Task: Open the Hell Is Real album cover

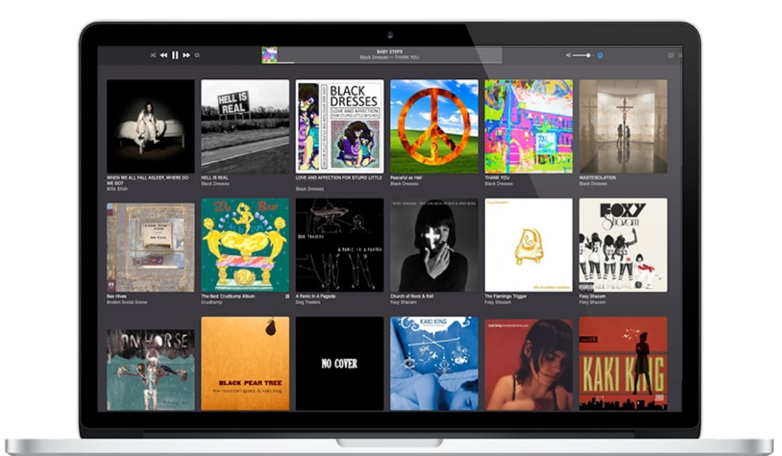Action: 245,126
